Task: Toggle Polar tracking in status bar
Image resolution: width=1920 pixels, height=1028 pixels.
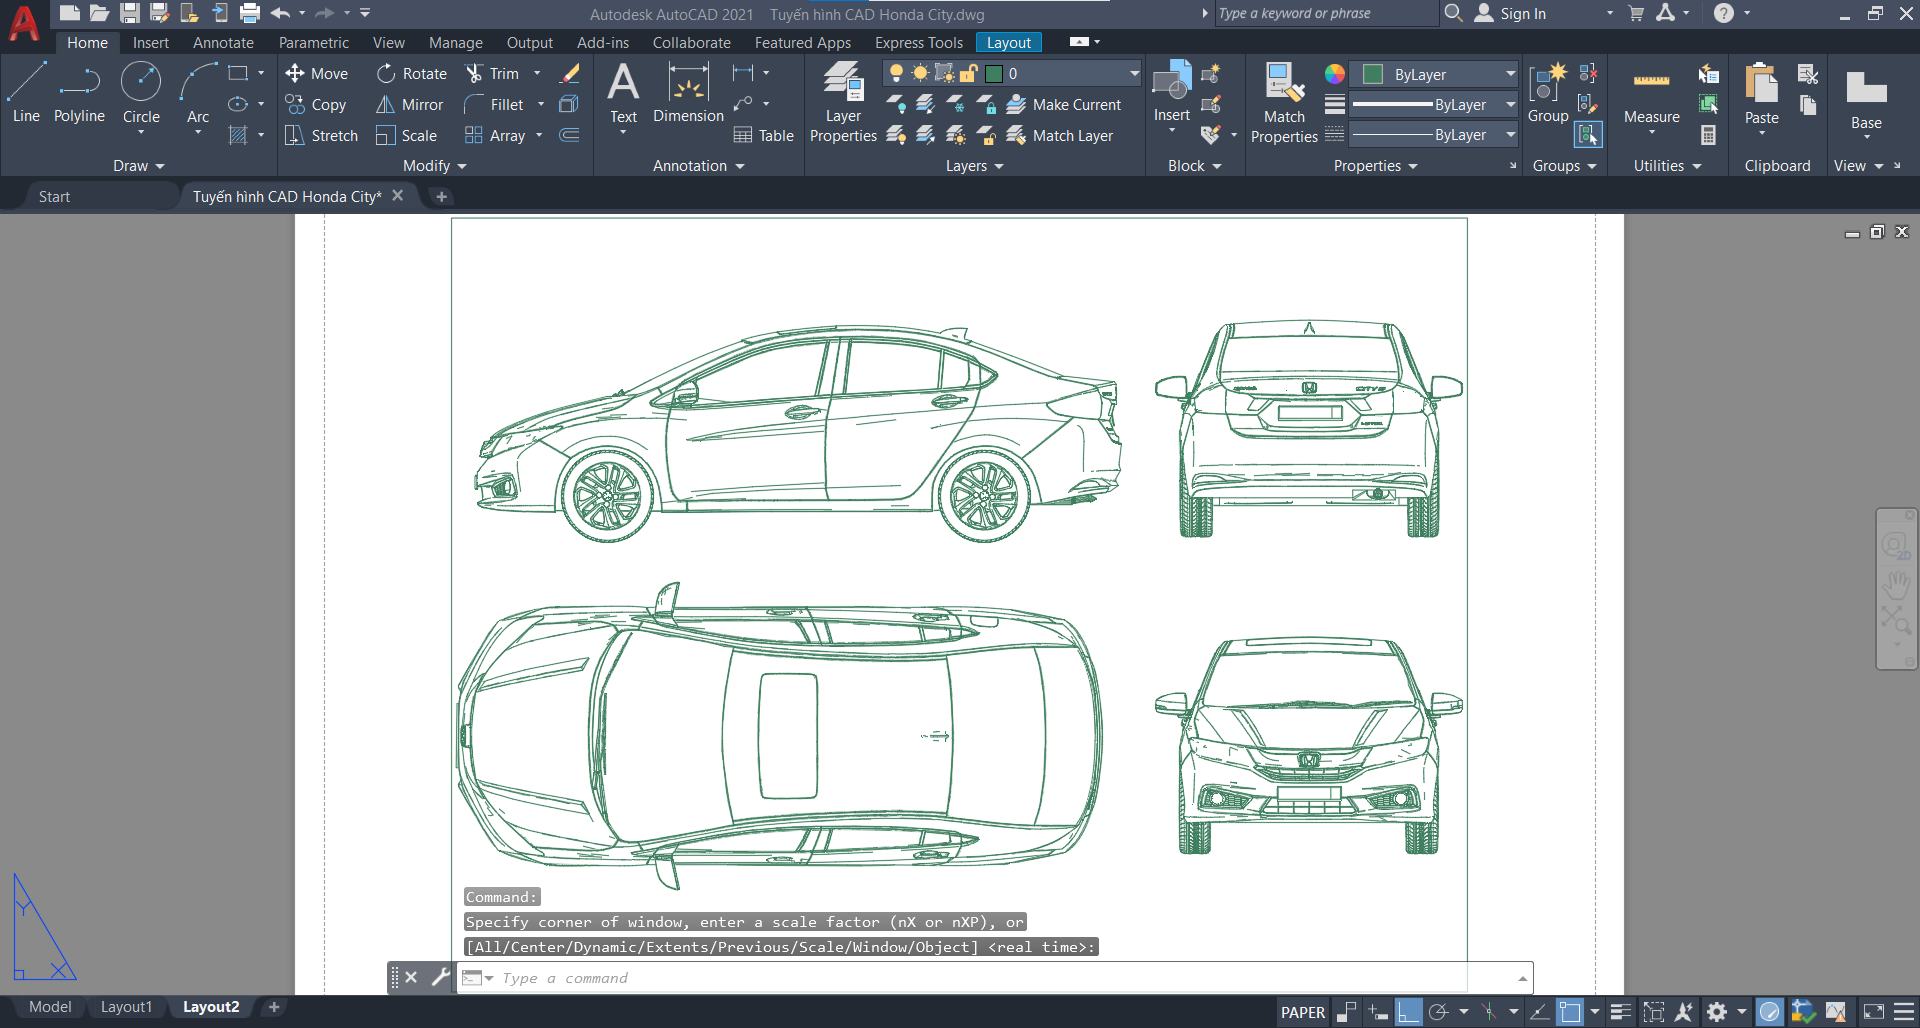Action: pos(1438,1012)
